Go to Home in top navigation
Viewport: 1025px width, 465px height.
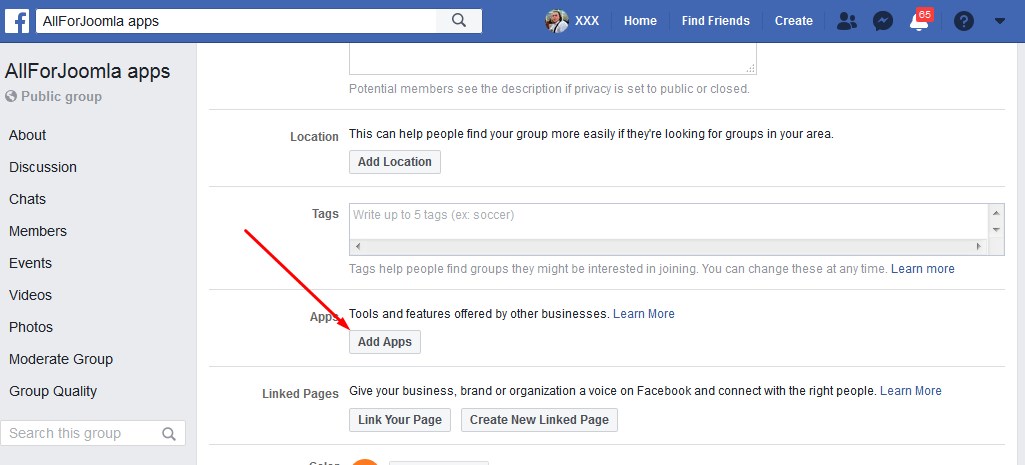[640, 20]
